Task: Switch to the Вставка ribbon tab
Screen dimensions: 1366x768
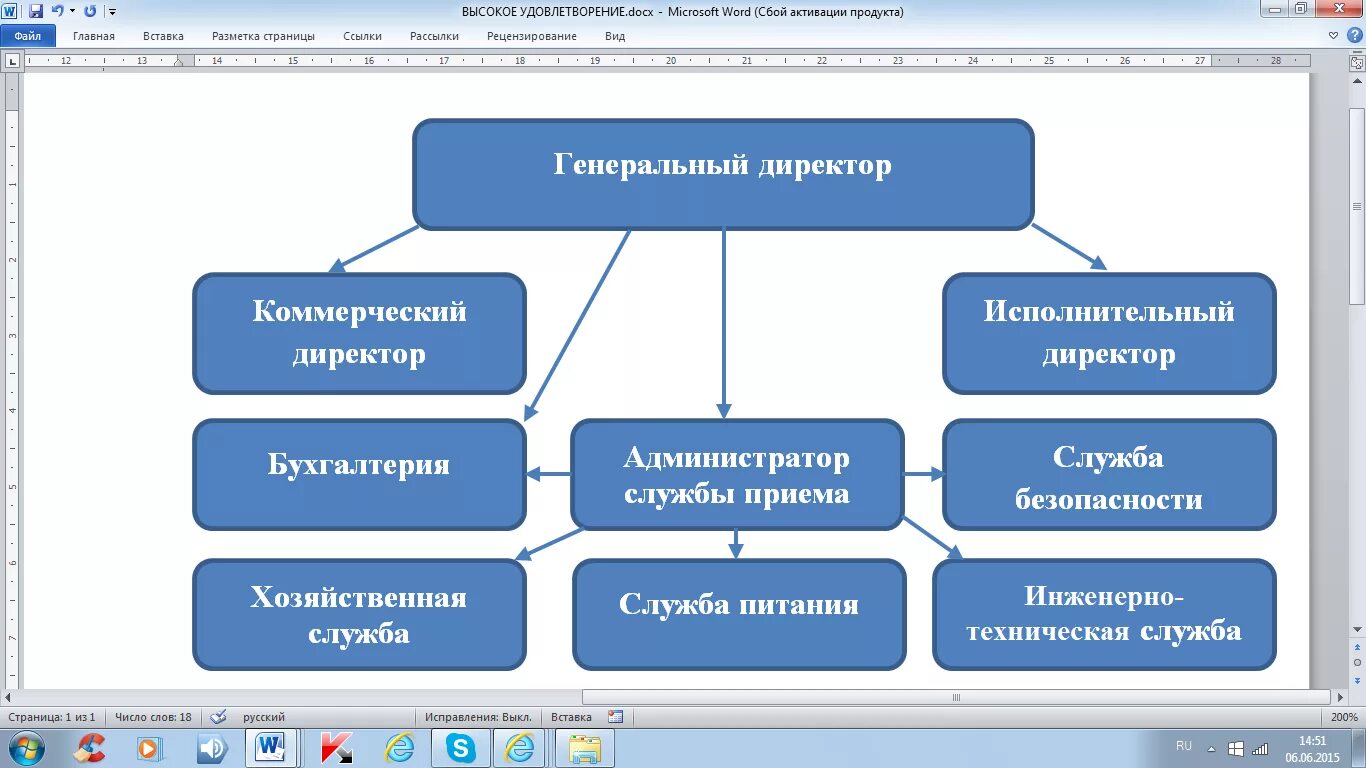Action: point(163,36)
